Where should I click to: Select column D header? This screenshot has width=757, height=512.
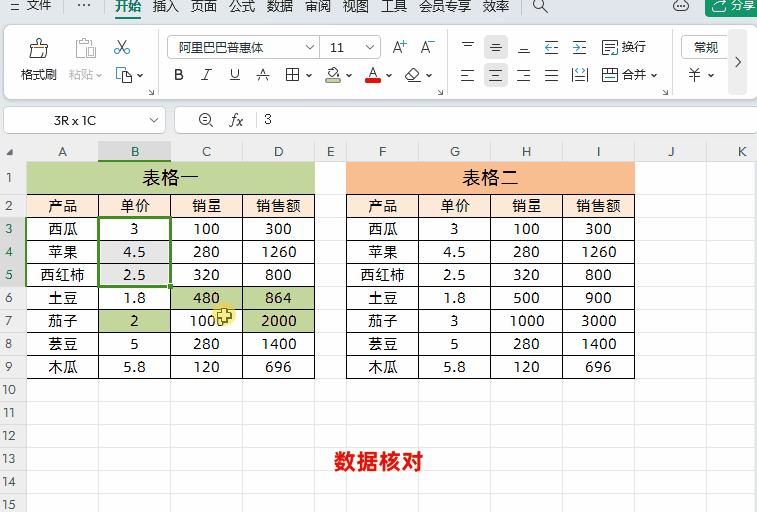tap(279, 152)
